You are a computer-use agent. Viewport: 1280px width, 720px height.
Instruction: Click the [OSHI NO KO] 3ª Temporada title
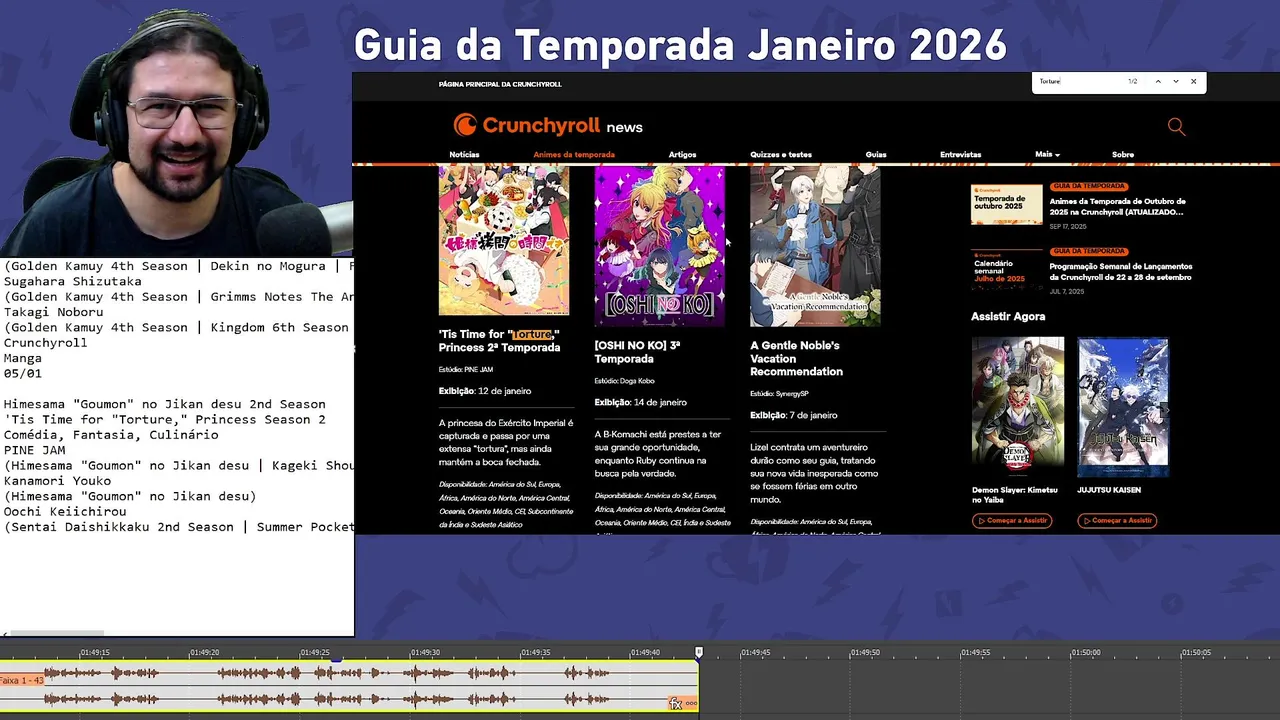637,352
